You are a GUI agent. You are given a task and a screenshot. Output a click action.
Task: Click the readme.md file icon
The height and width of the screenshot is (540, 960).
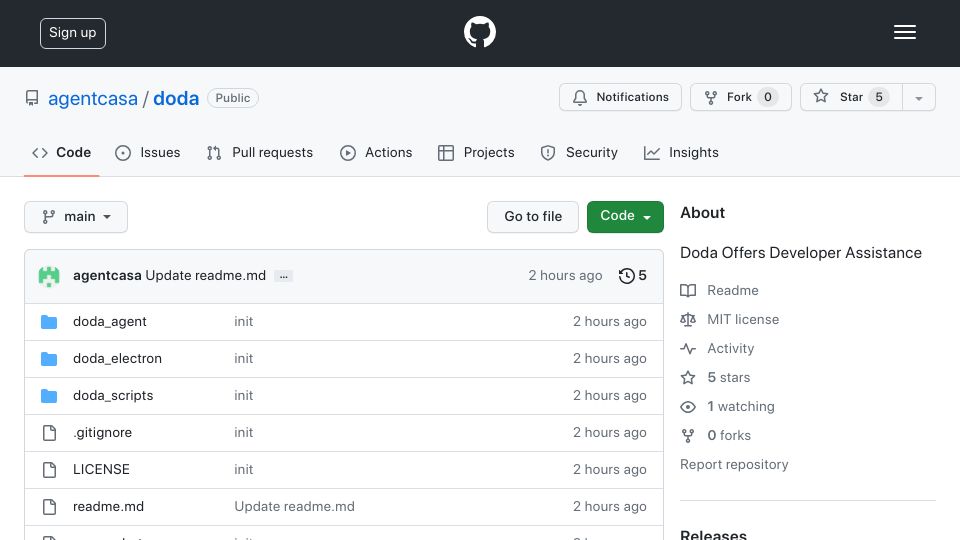(49, 507)
